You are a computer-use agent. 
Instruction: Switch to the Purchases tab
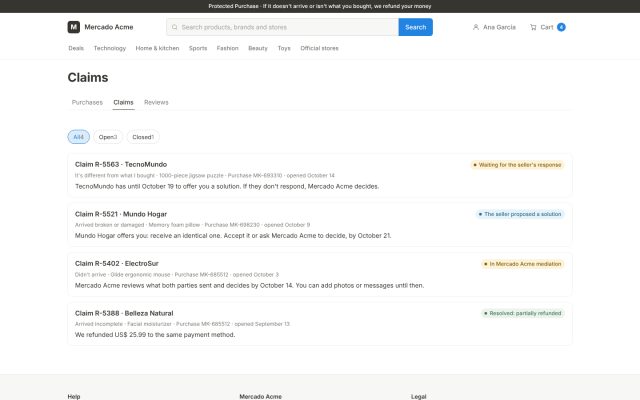[x=87, y=102]
